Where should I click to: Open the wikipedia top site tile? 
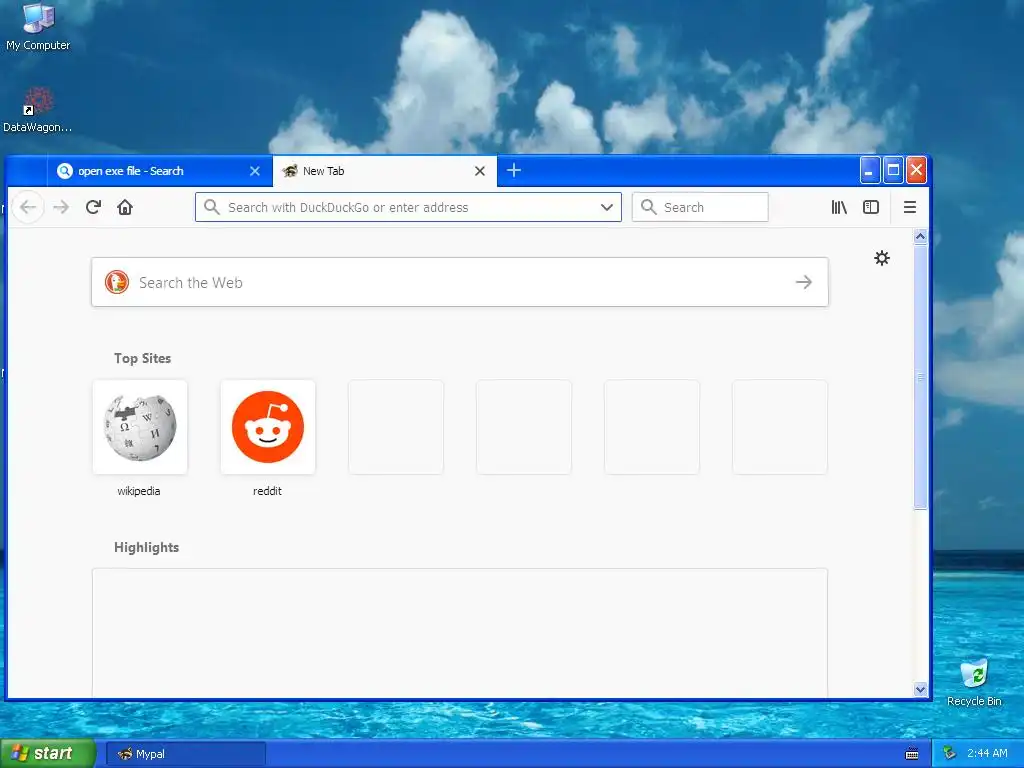pos(140,427)
